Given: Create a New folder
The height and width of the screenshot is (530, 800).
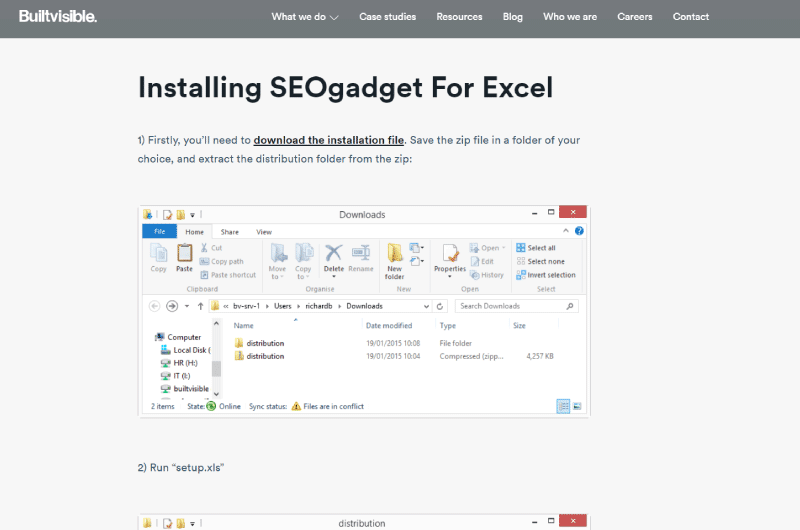Looking at the screenshot, I should [x=394, y=261].
